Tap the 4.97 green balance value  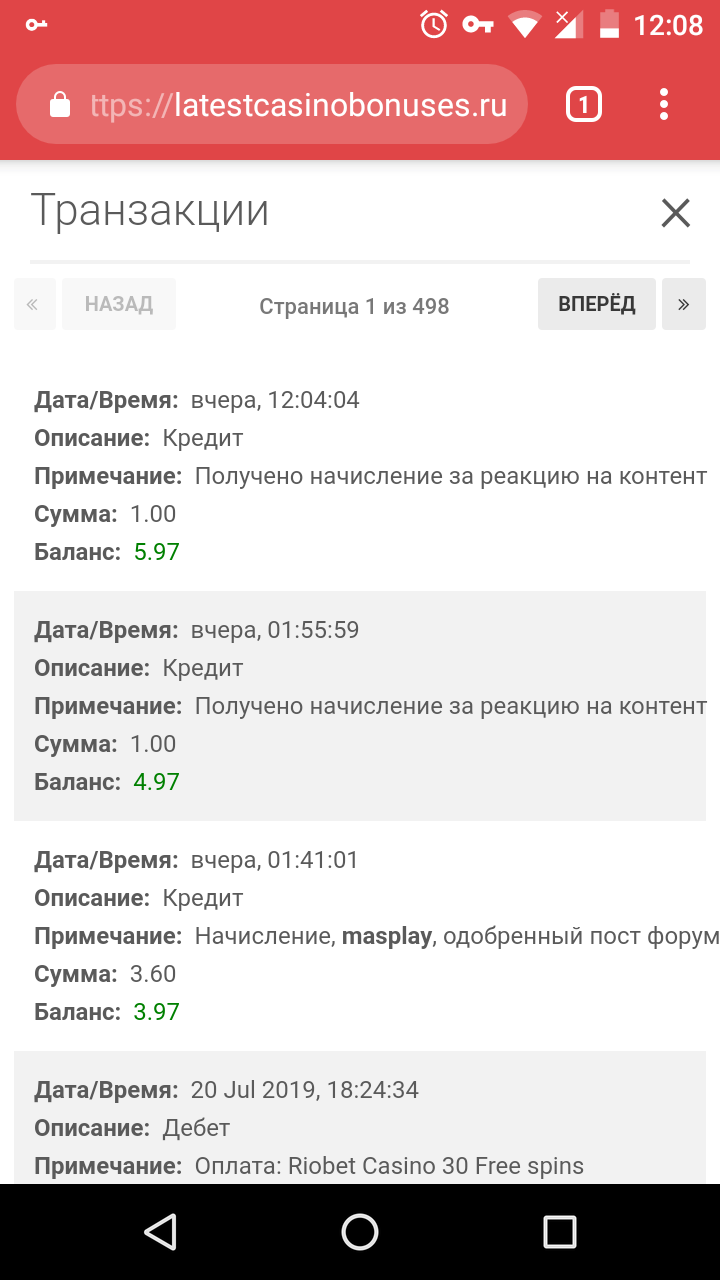pos(157,782)
